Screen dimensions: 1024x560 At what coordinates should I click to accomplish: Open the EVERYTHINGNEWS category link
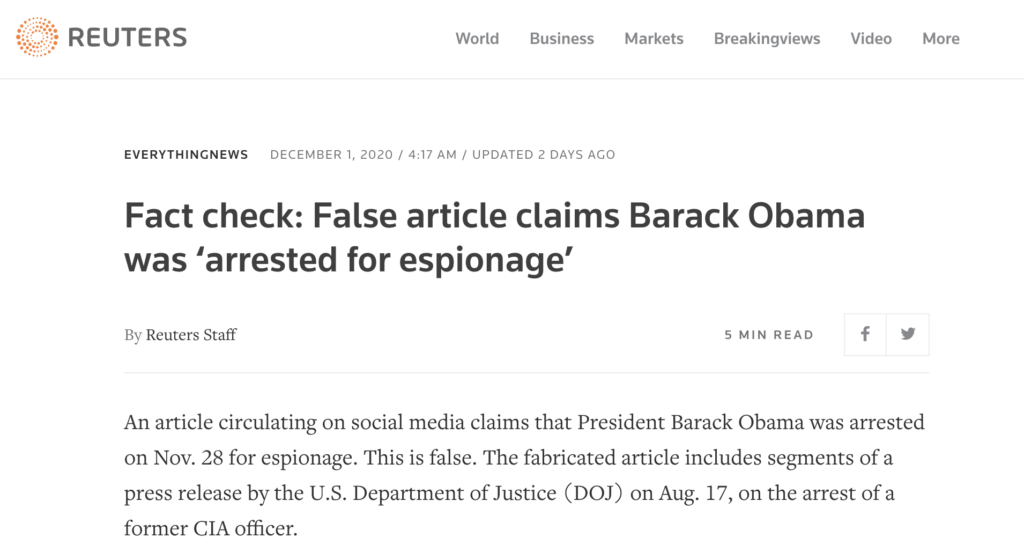[x=186, y=155]
